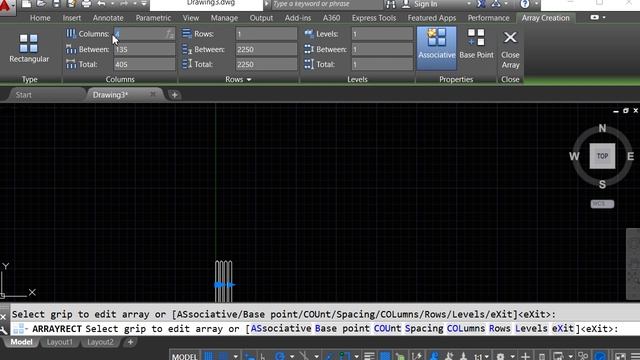
Task: Click the Columns Total field with 405
Action: point(144,64)
